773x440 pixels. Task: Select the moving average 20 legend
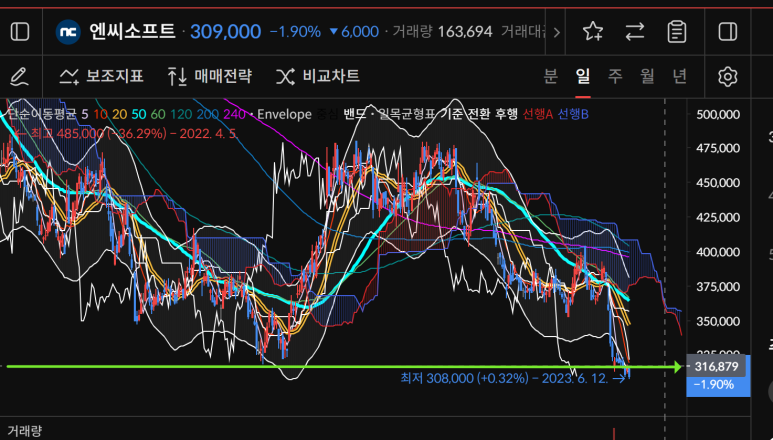[x=120, y=114]
